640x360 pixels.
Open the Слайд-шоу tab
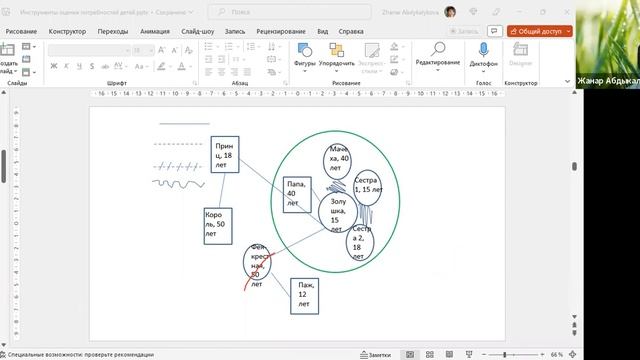click(x=198, y=31)
